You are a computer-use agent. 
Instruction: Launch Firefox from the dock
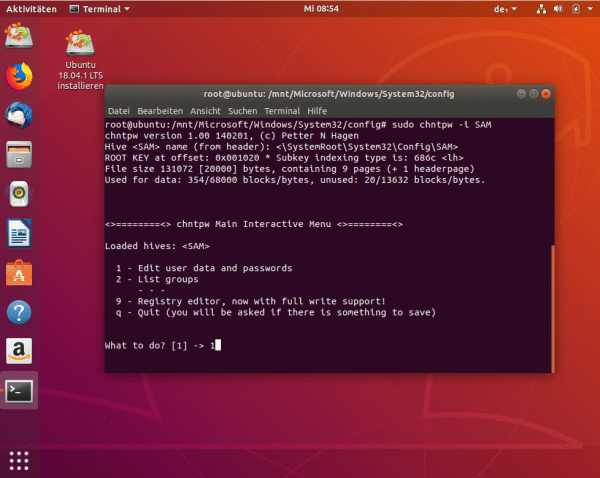coord(19,77)
